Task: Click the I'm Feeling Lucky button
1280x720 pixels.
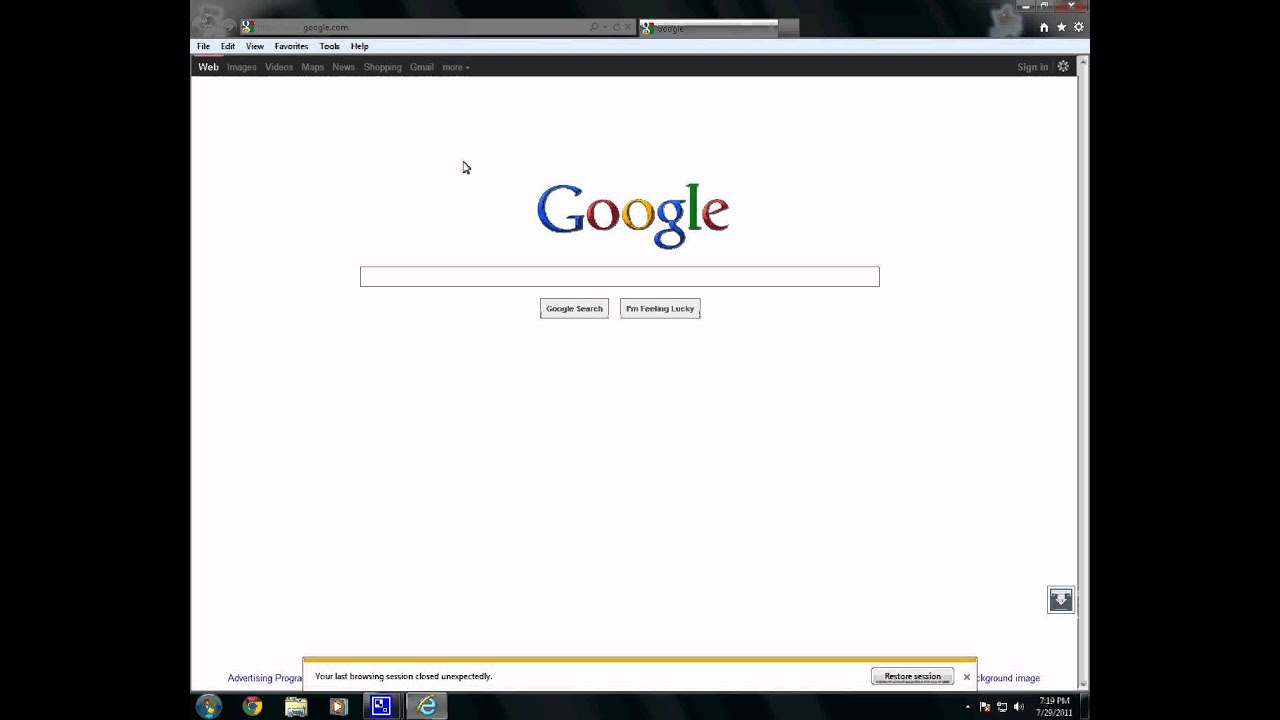Action: 660,309
